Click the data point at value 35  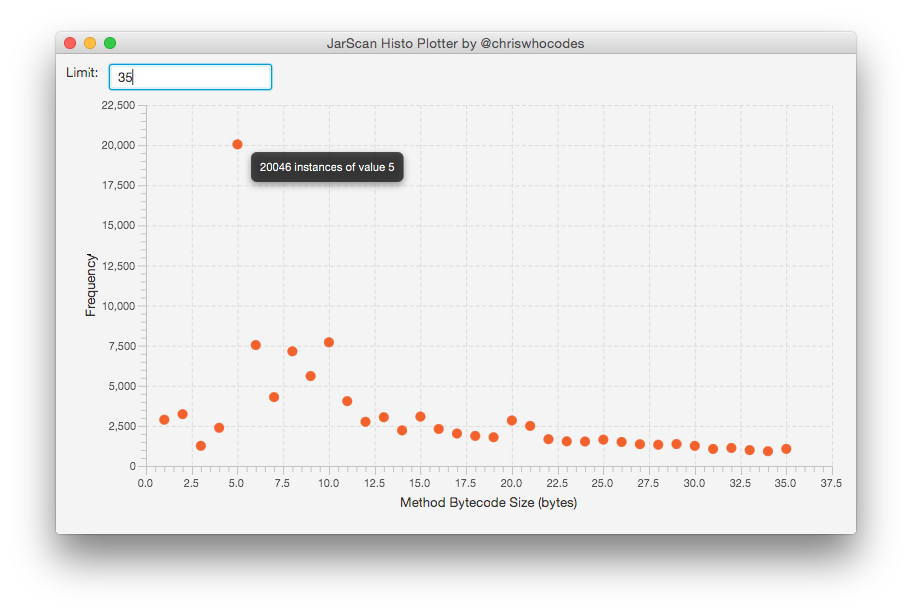786,449
